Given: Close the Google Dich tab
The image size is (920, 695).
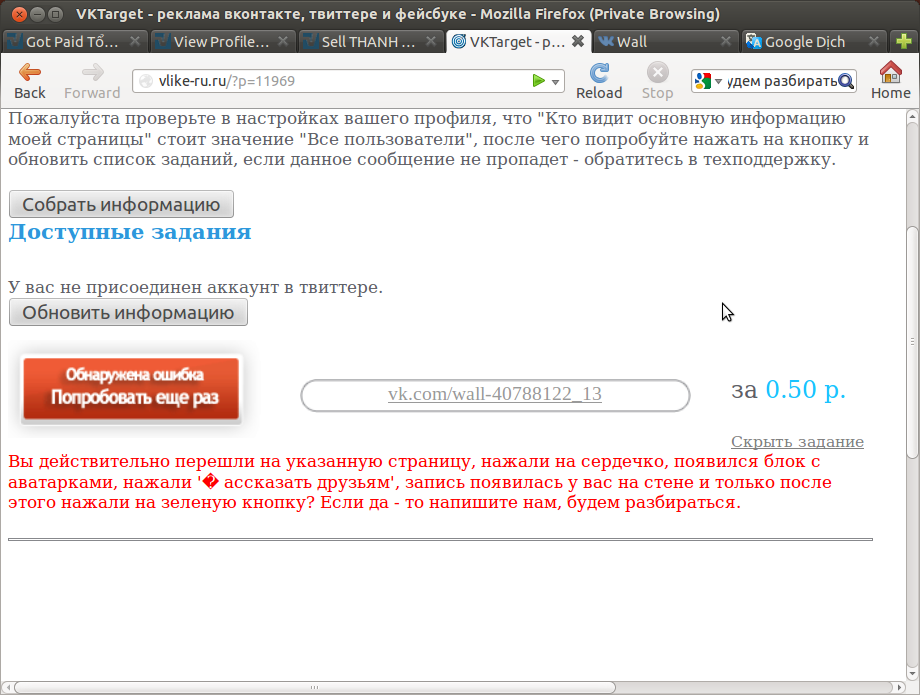Looking at the screenshot, I should (x=874, y=41).
